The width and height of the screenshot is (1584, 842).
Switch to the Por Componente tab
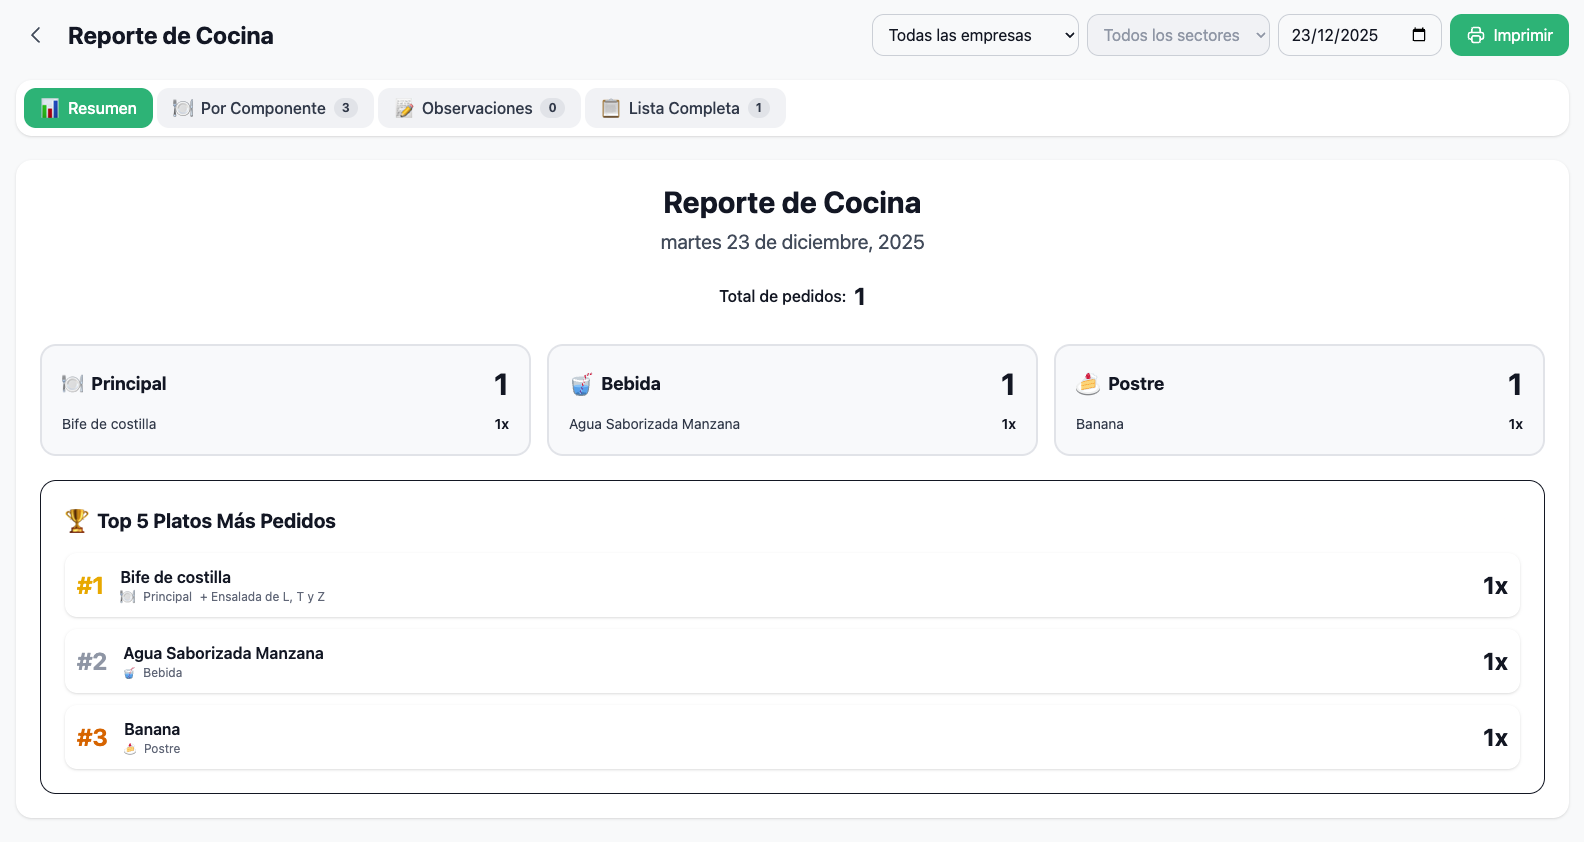(x=265, y=108)
